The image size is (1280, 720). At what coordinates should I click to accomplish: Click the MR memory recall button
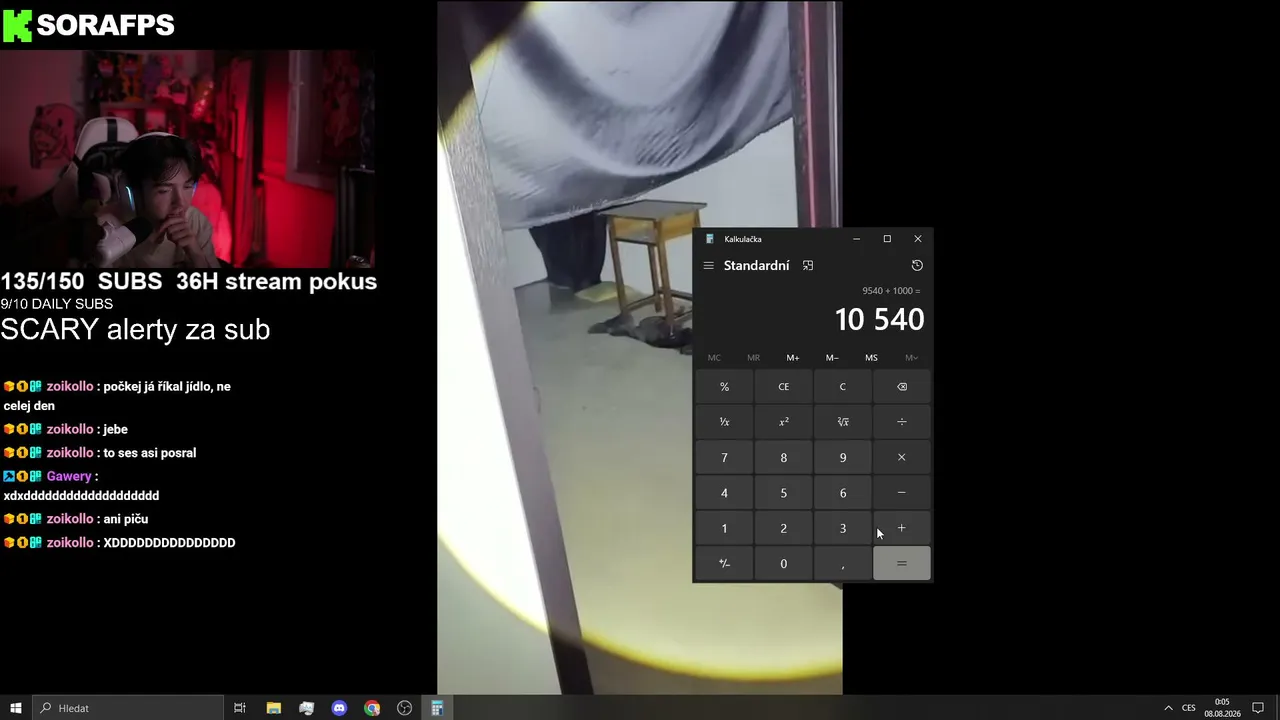point(753,358)
